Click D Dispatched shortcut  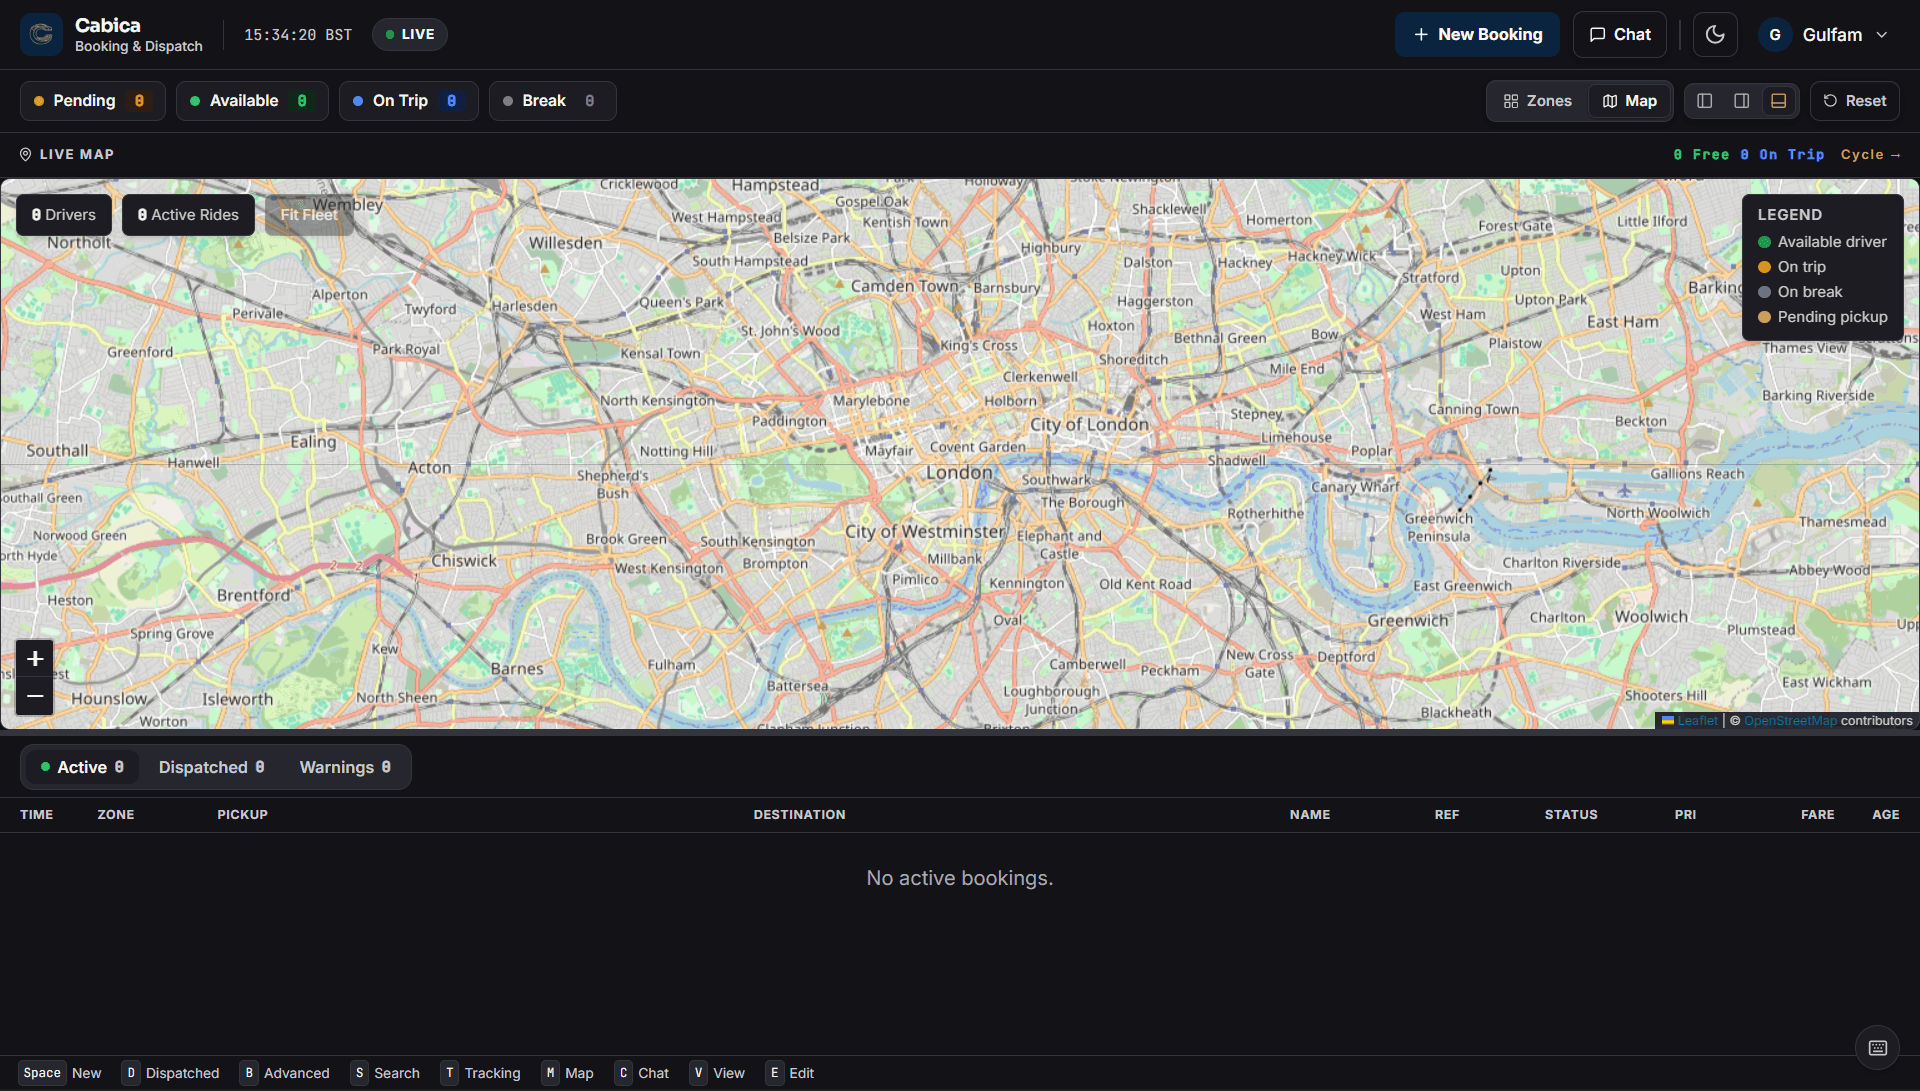pyautogui.click(x=171, y=1073)
